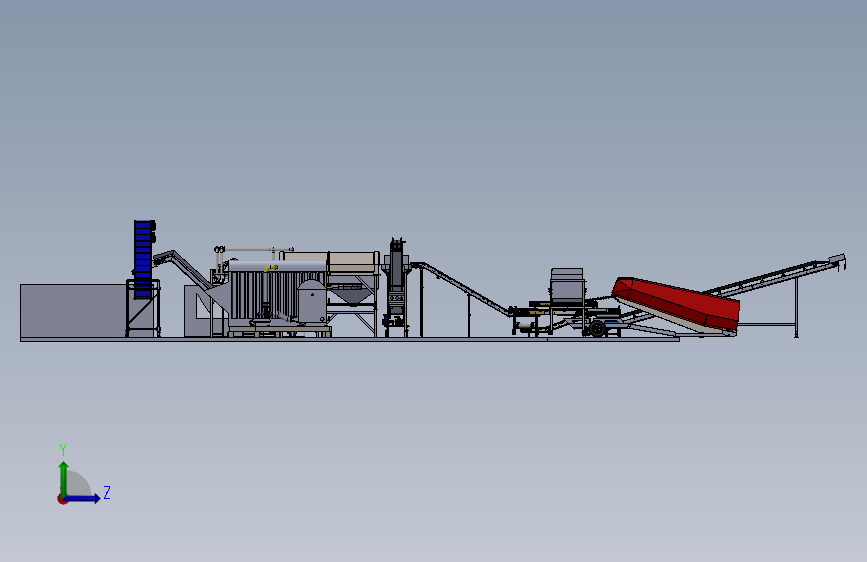Viewport: 867px width, 562px height.
Task: Select the Y axis arrow on the triad
Action: pos(64,479)
